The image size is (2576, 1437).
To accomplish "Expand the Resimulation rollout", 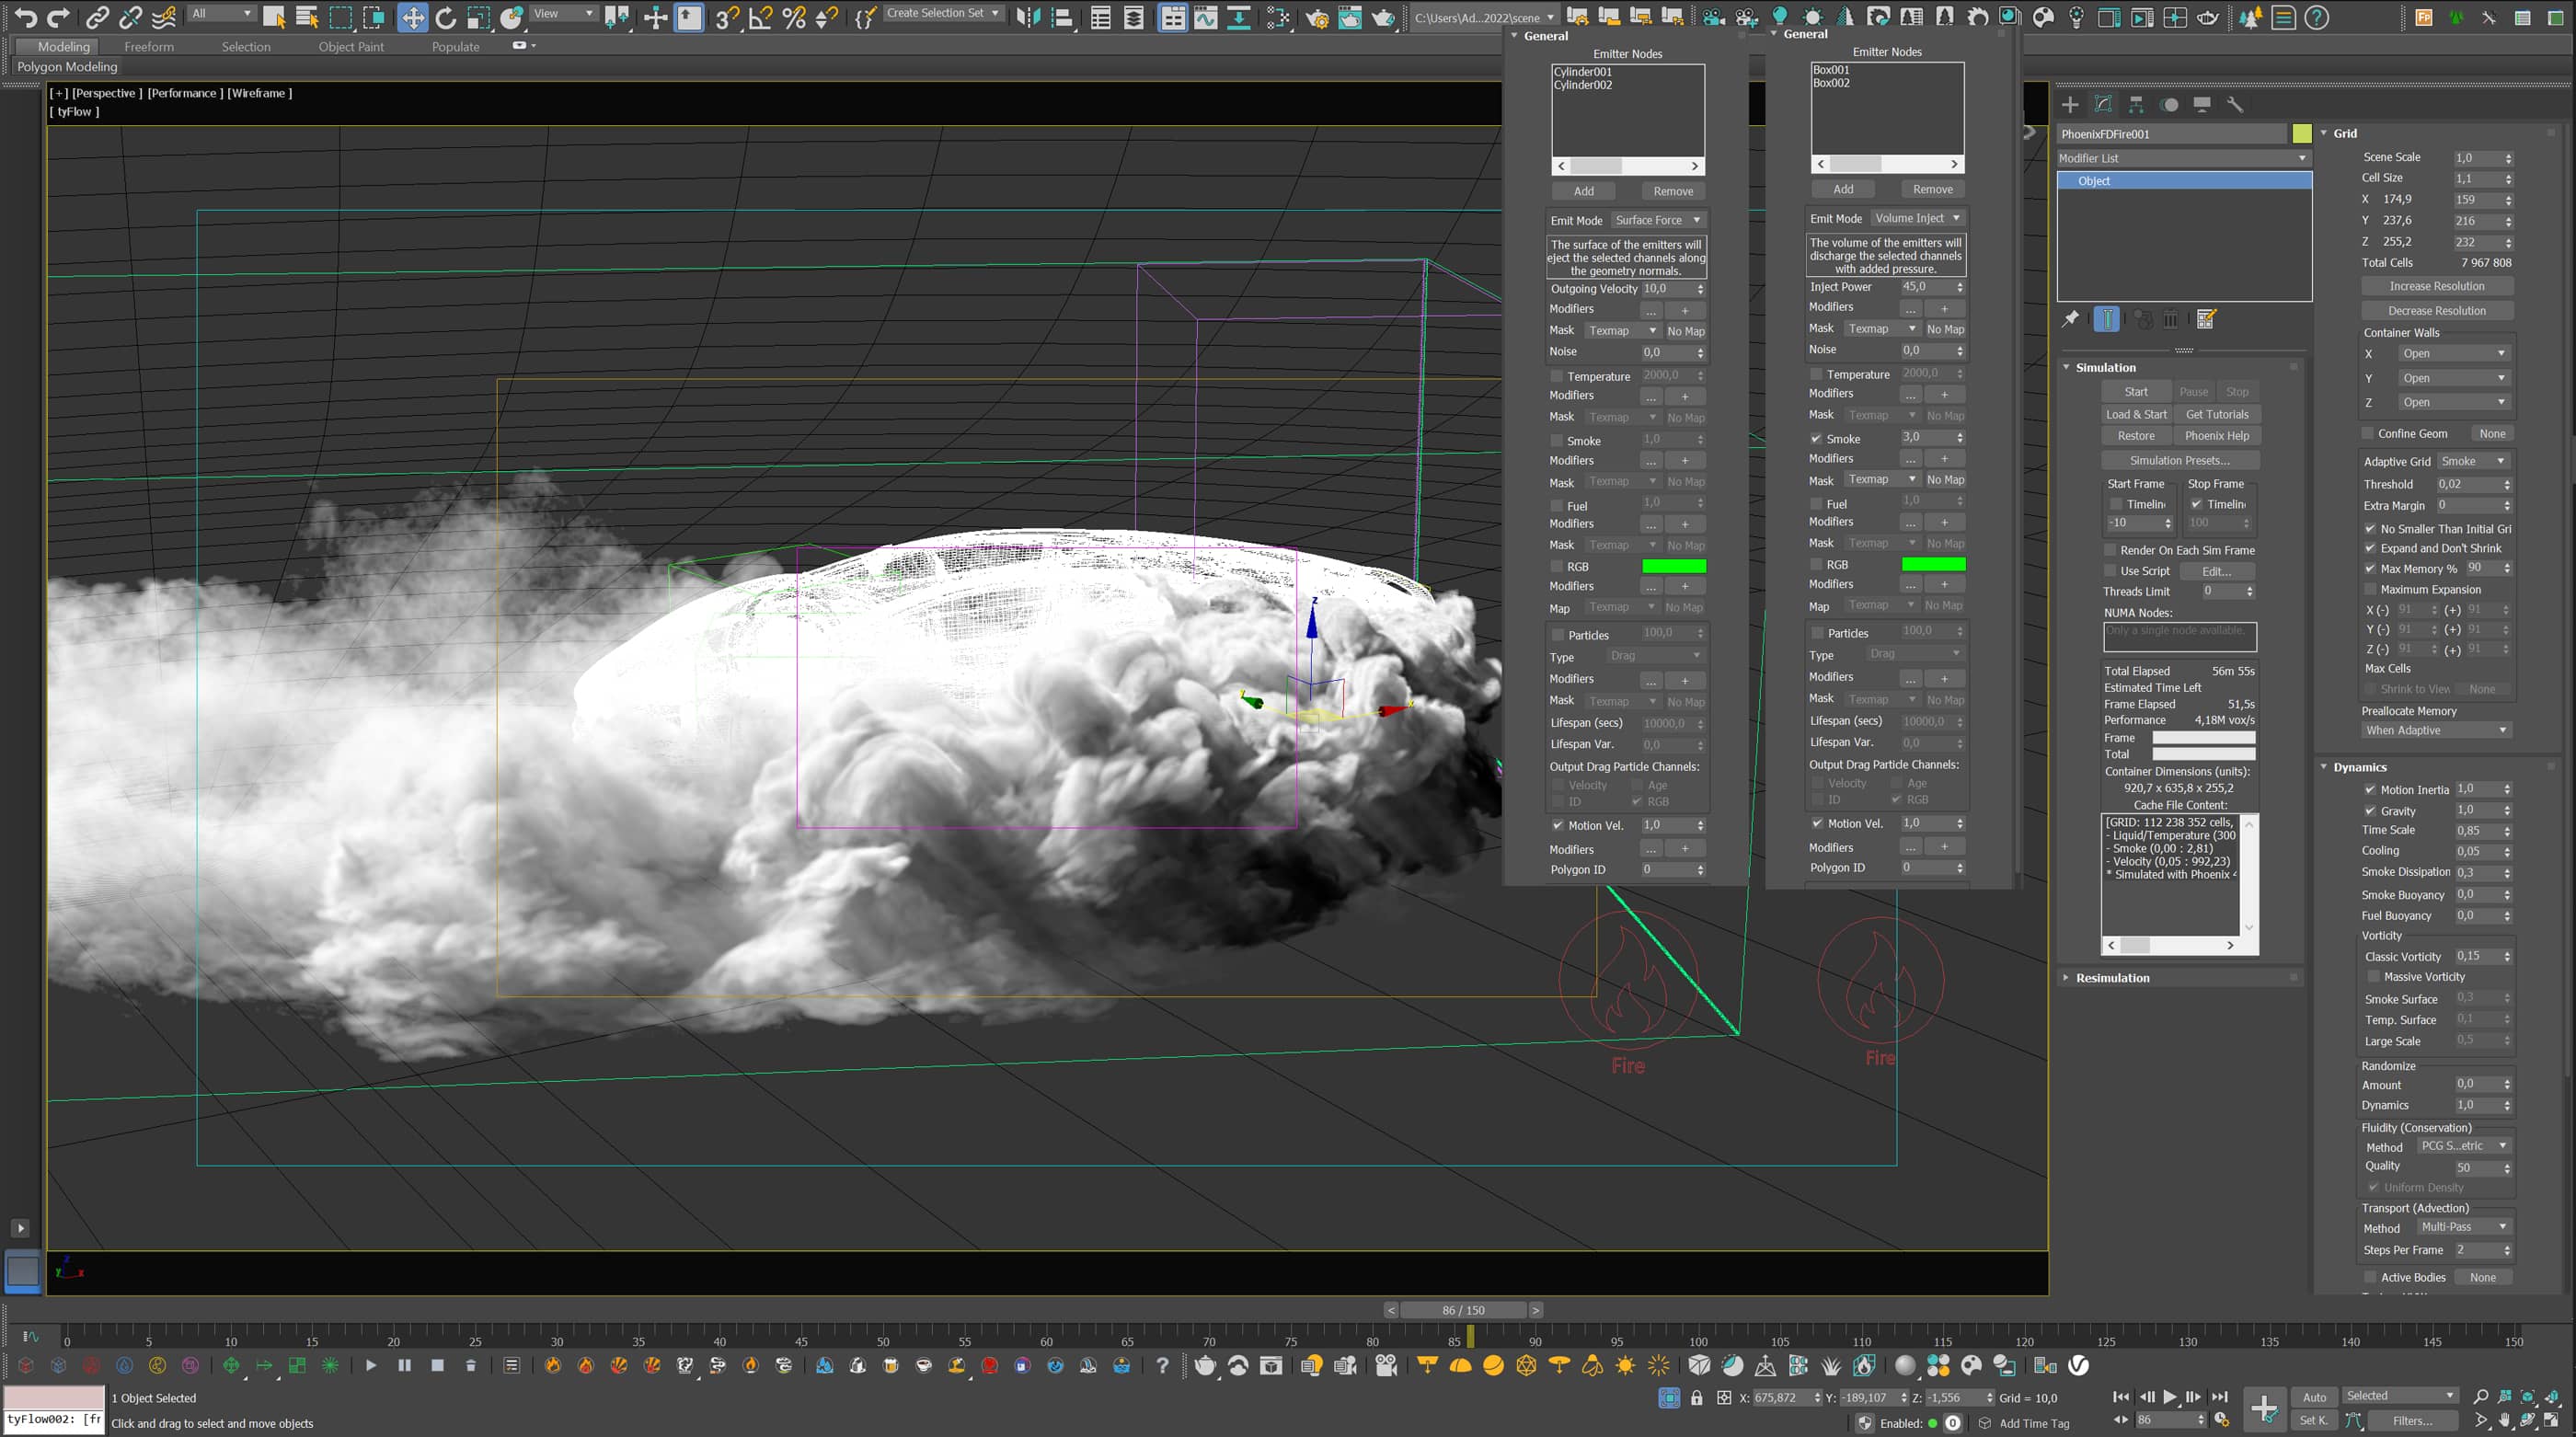I will [x=2112, y=978].
